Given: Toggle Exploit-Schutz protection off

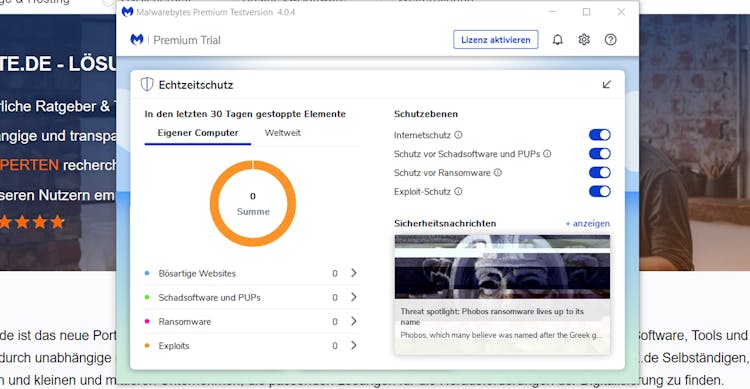Looking at the screenshot, I should 599,191.
